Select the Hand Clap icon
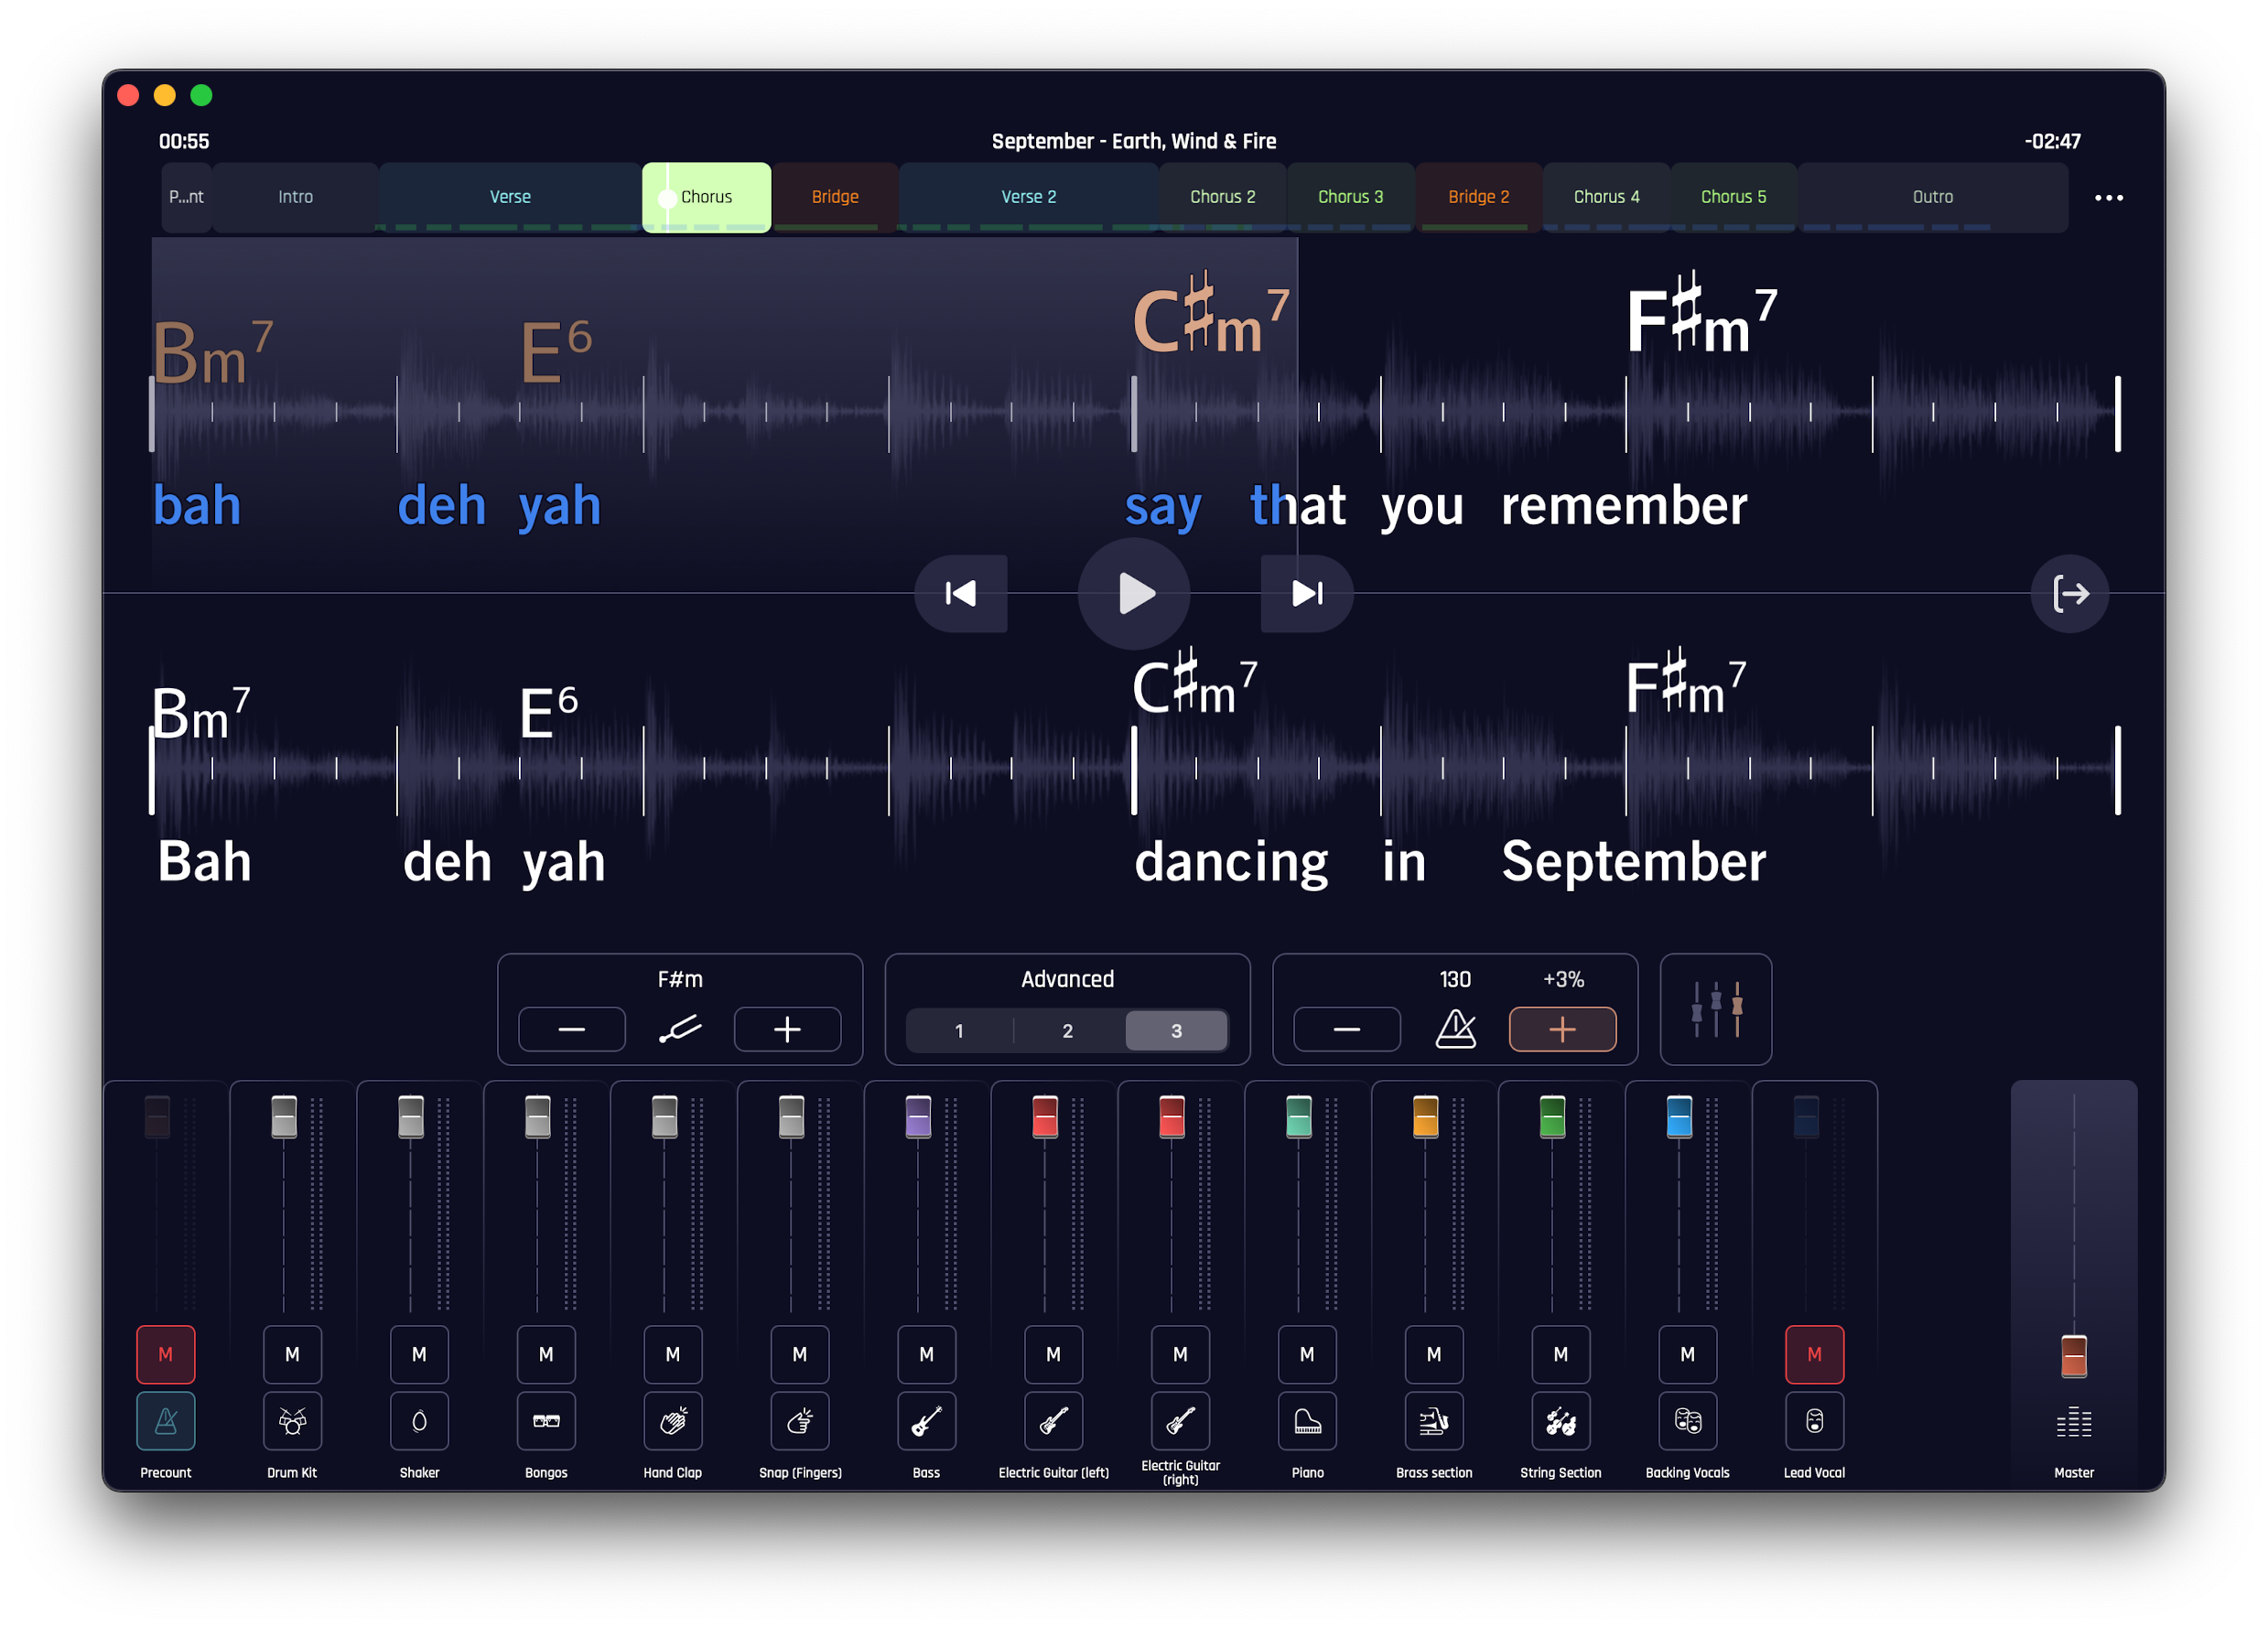Image resolution: width=2268 pixels, height=1627 pixels. (672, 1421)
